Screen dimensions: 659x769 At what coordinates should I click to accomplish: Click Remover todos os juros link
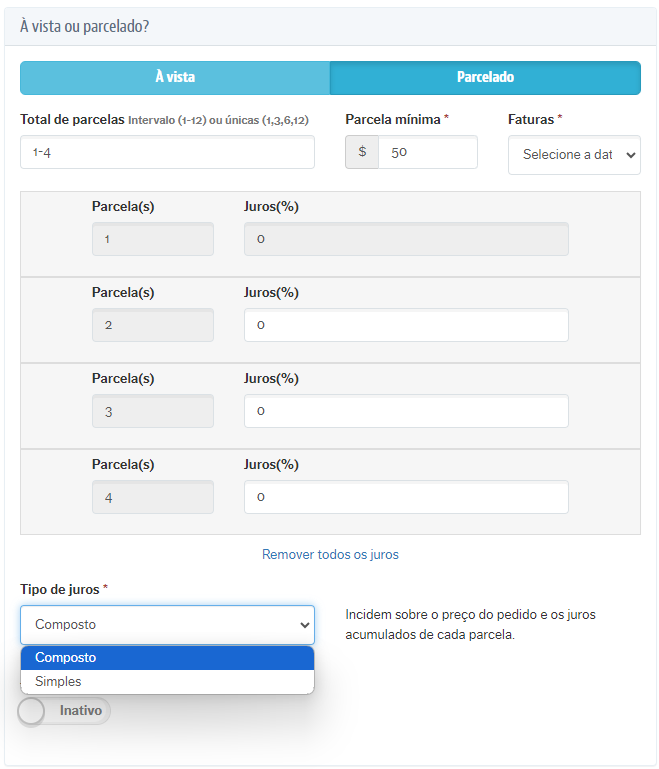tap(330, 554)
